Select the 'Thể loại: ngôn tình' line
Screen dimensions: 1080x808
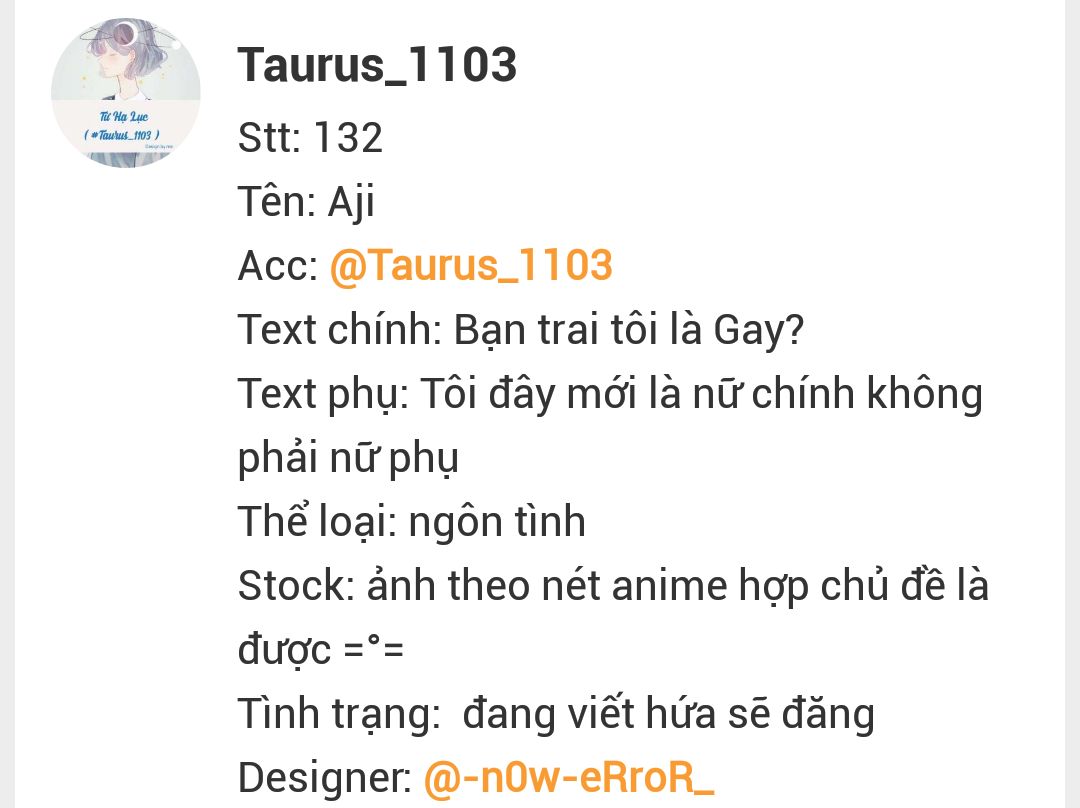click(x=412, y=521)
